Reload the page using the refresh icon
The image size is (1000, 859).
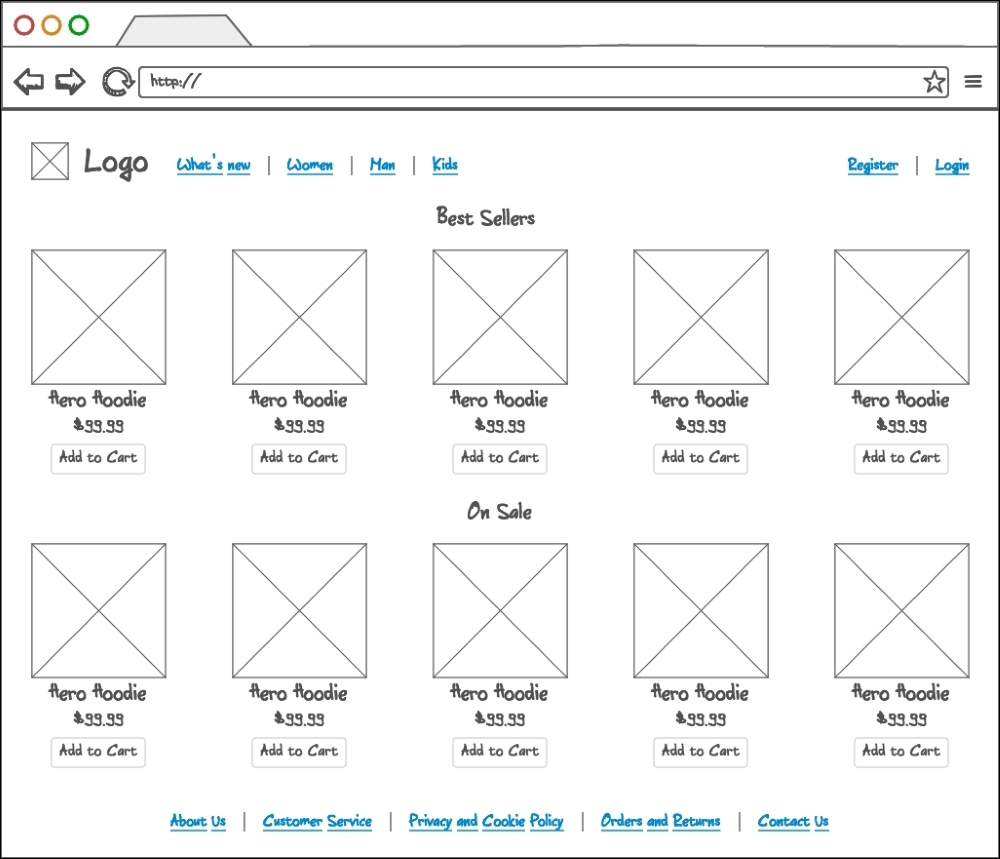coord(118,81)
